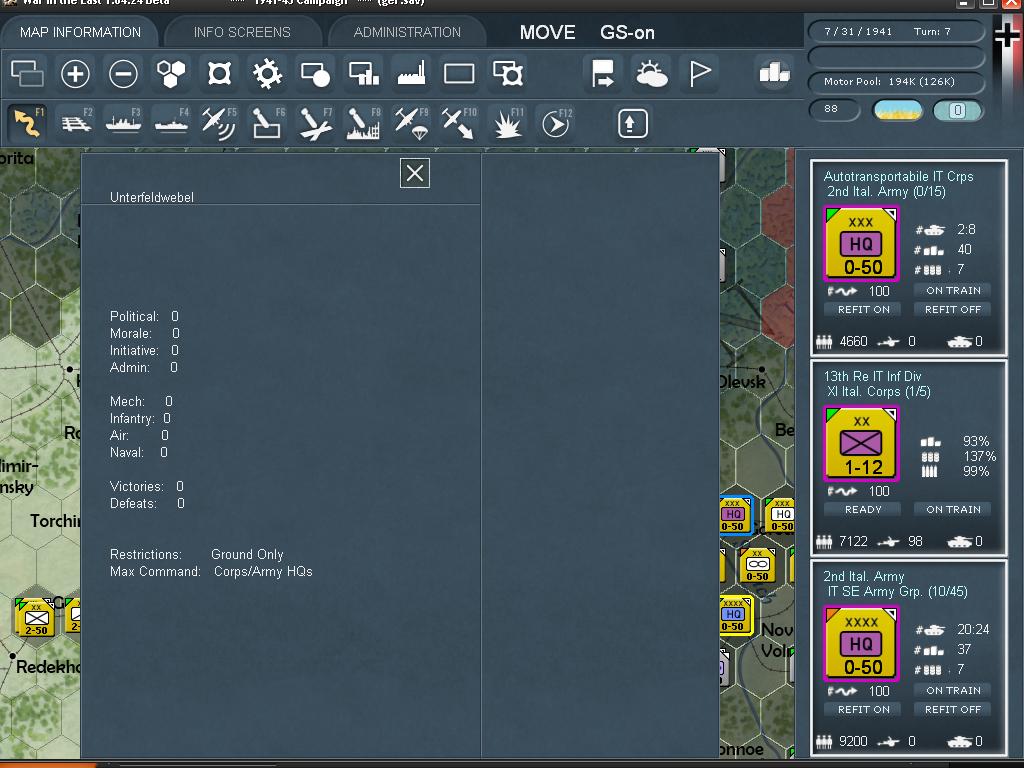Open XI Ital. Corps (1/5) link
1024x768 pixels.
[x=878, y=392]
